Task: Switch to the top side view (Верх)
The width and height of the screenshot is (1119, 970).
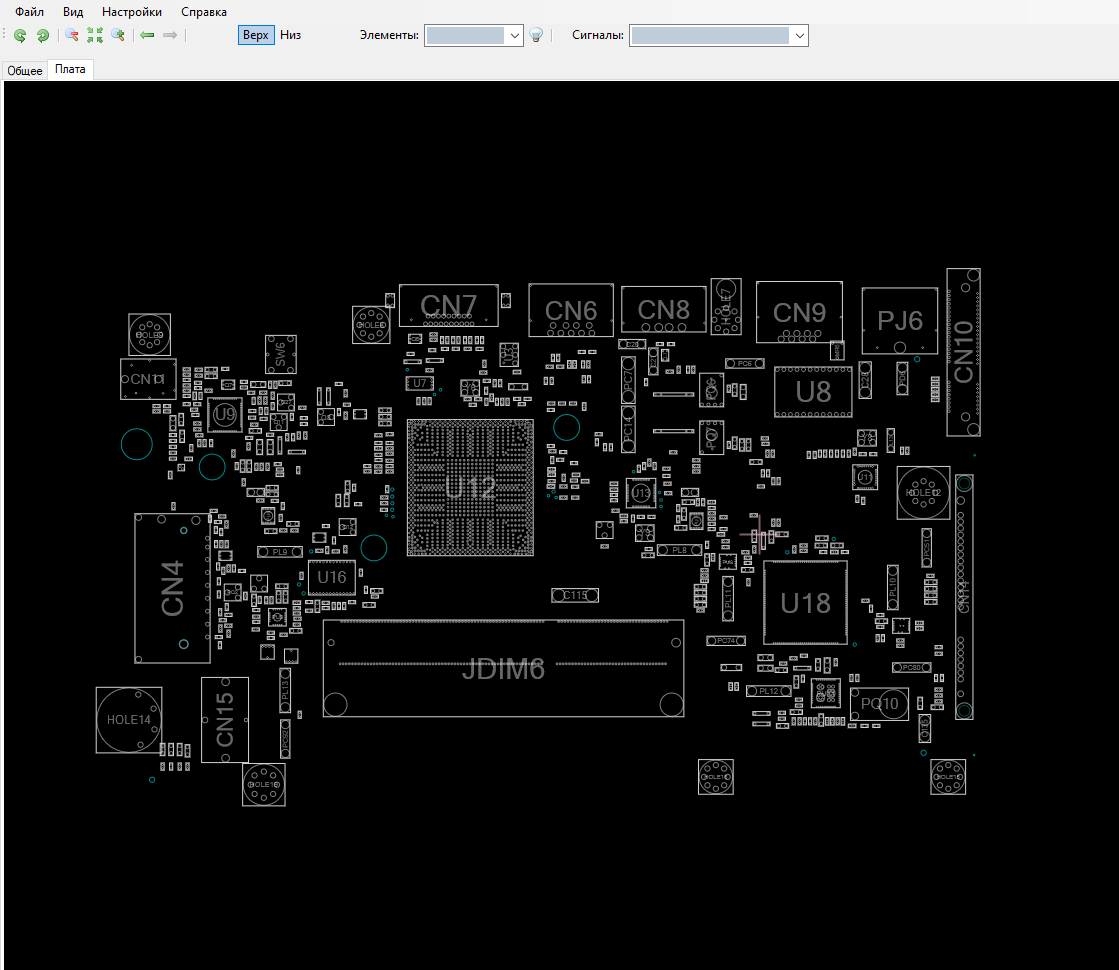Action: (255, 35)
